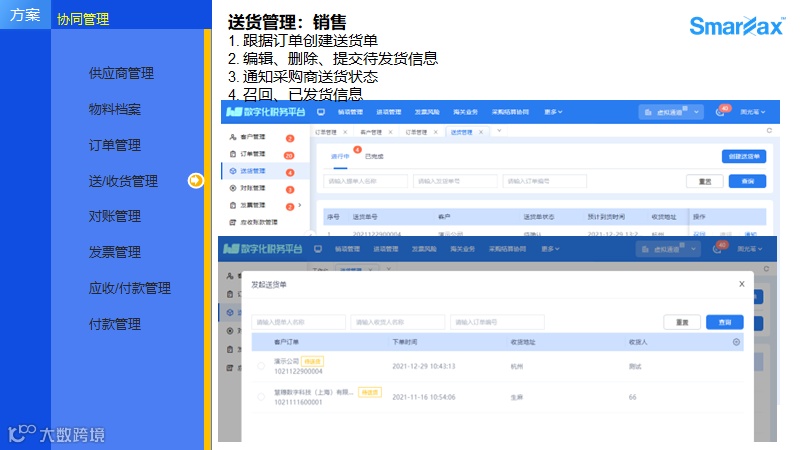Click 对账管理 in the slide's left list
The image size is (800, 450).
click(x=114, y=216)
